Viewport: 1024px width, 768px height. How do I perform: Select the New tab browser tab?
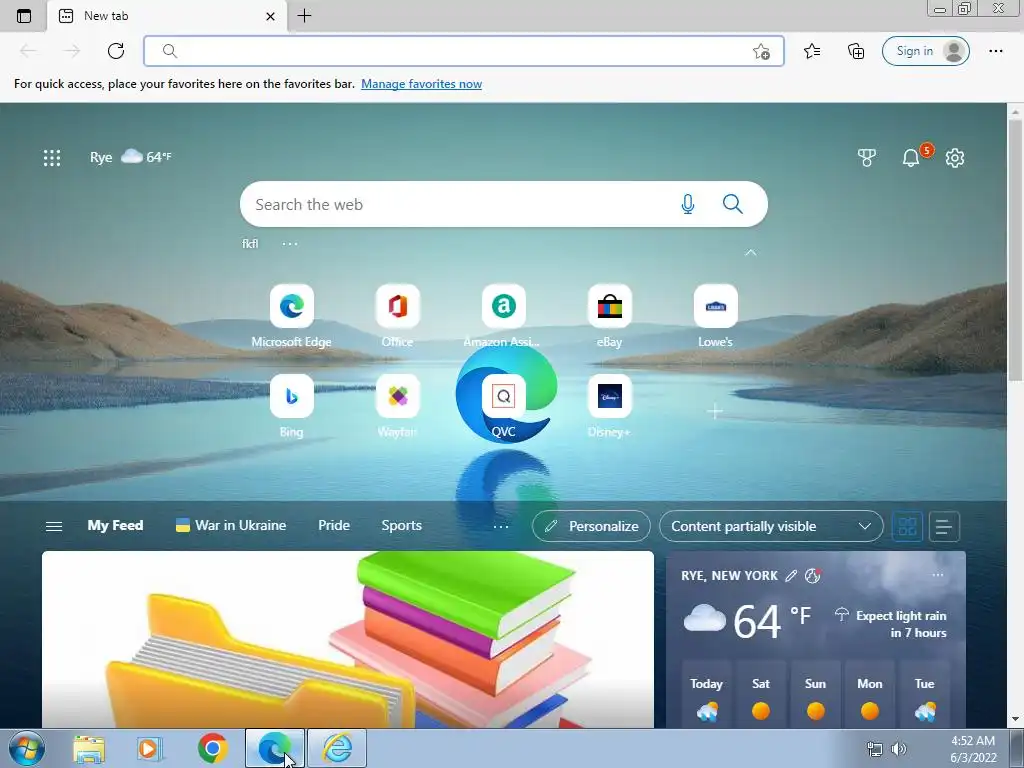[167, 16]
